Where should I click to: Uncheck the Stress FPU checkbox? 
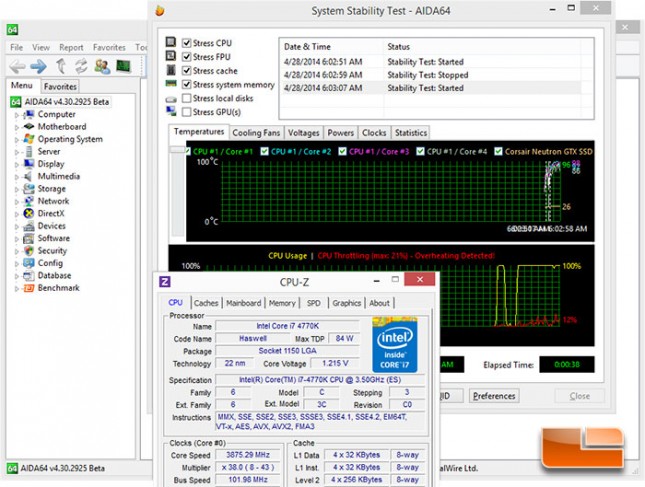(x=186, y=57)
